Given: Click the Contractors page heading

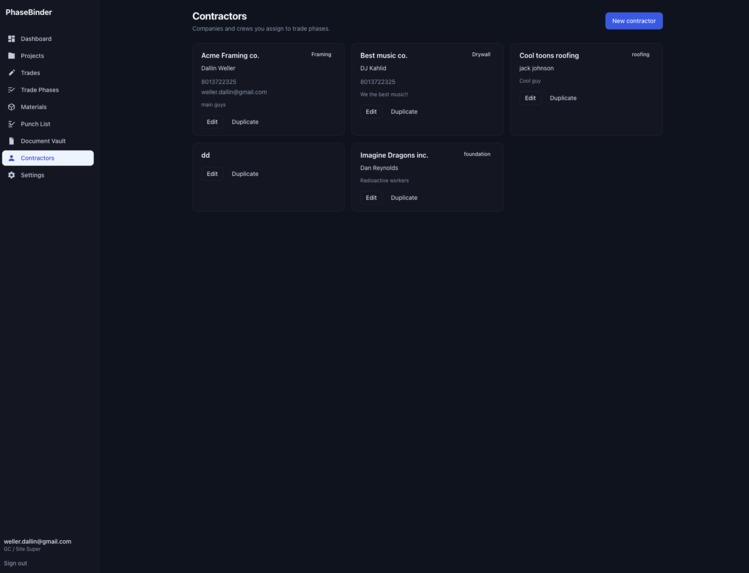Looking at the screenshot, I should 220,16.
